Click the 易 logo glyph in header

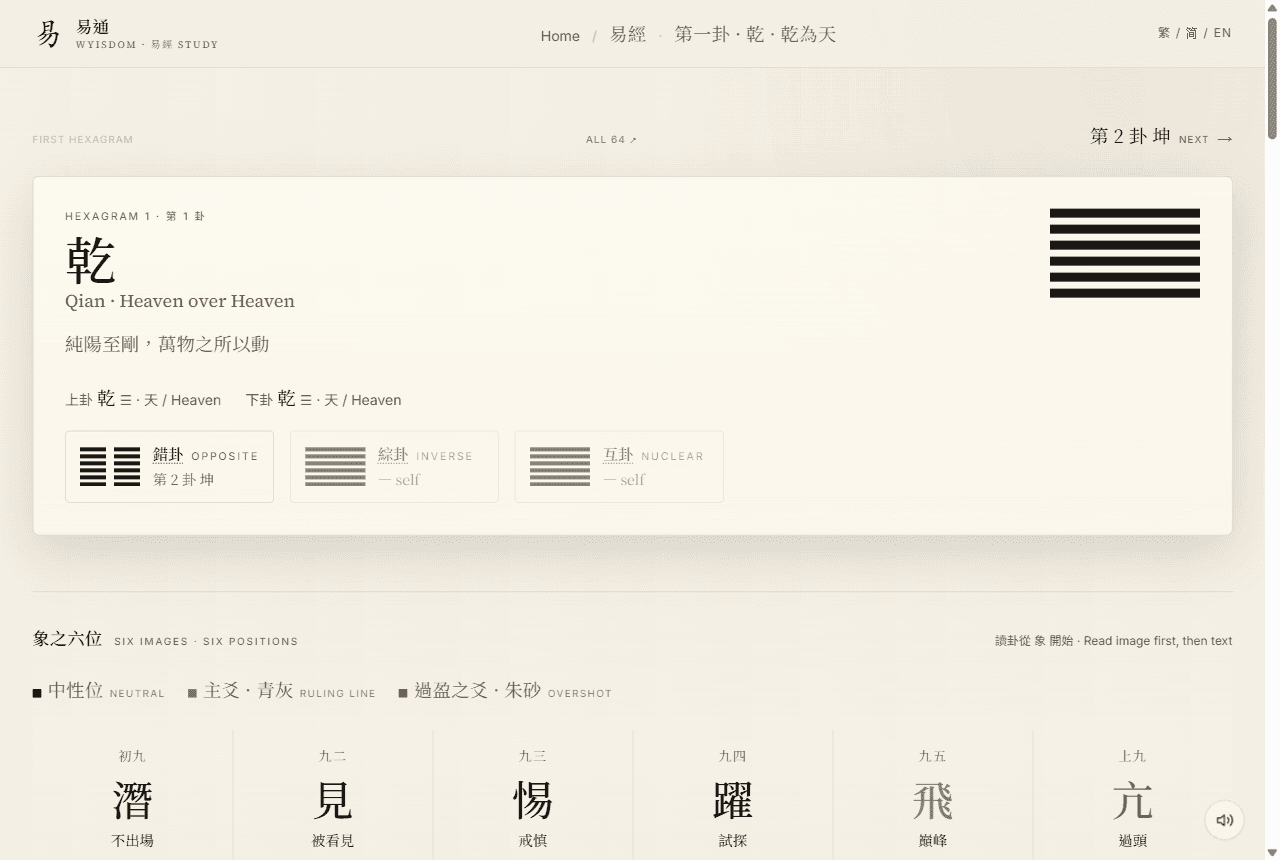pos(48,34)
